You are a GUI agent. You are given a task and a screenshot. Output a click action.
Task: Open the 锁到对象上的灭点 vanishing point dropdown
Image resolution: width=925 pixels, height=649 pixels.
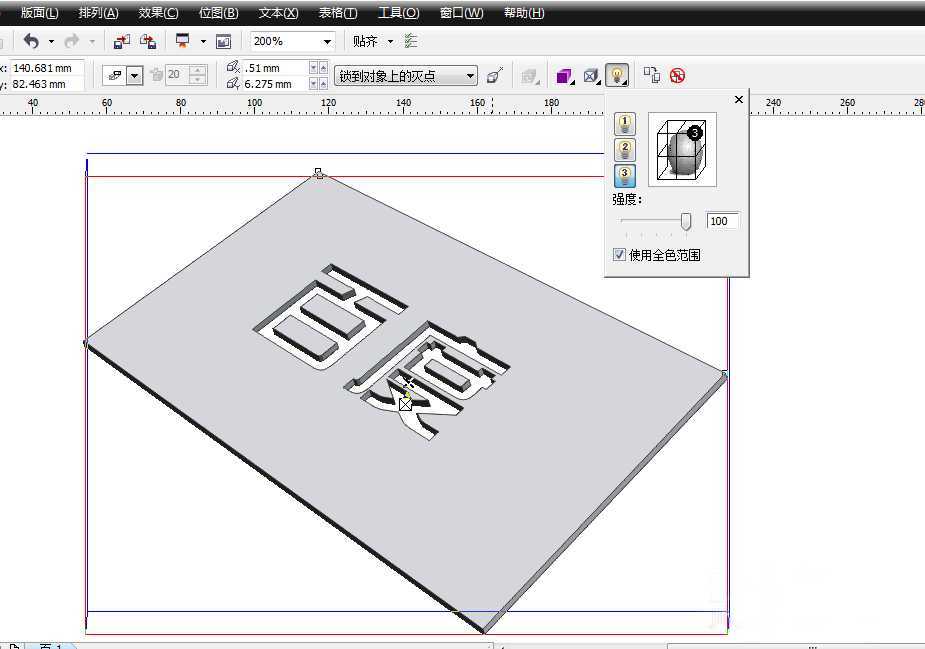tap(471, 75)
